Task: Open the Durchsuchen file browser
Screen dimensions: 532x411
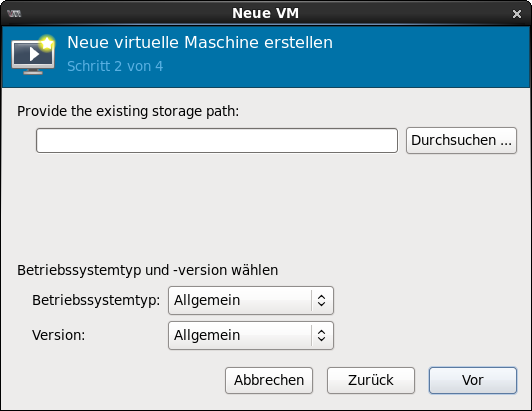Action: (461, 141)
